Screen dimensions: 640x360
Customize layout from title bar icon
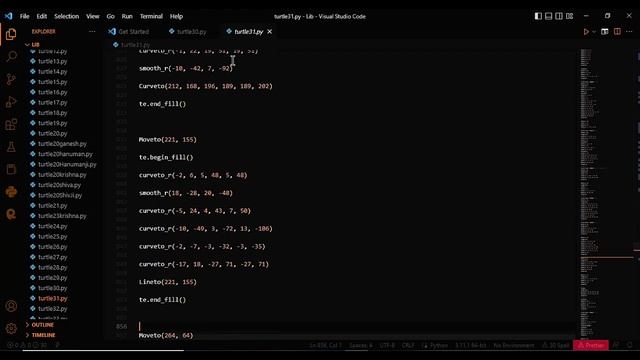(x=569, y=16)
